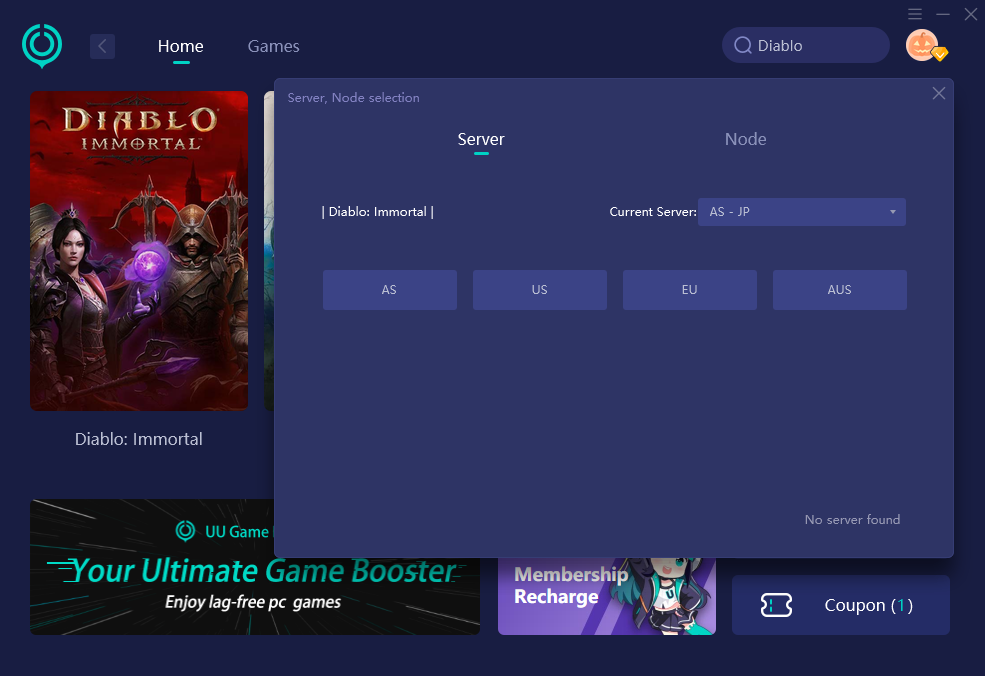Switch to the Games tab
Image resolution: width=985 pixels, height=676 pixels.
pos(273,46)
